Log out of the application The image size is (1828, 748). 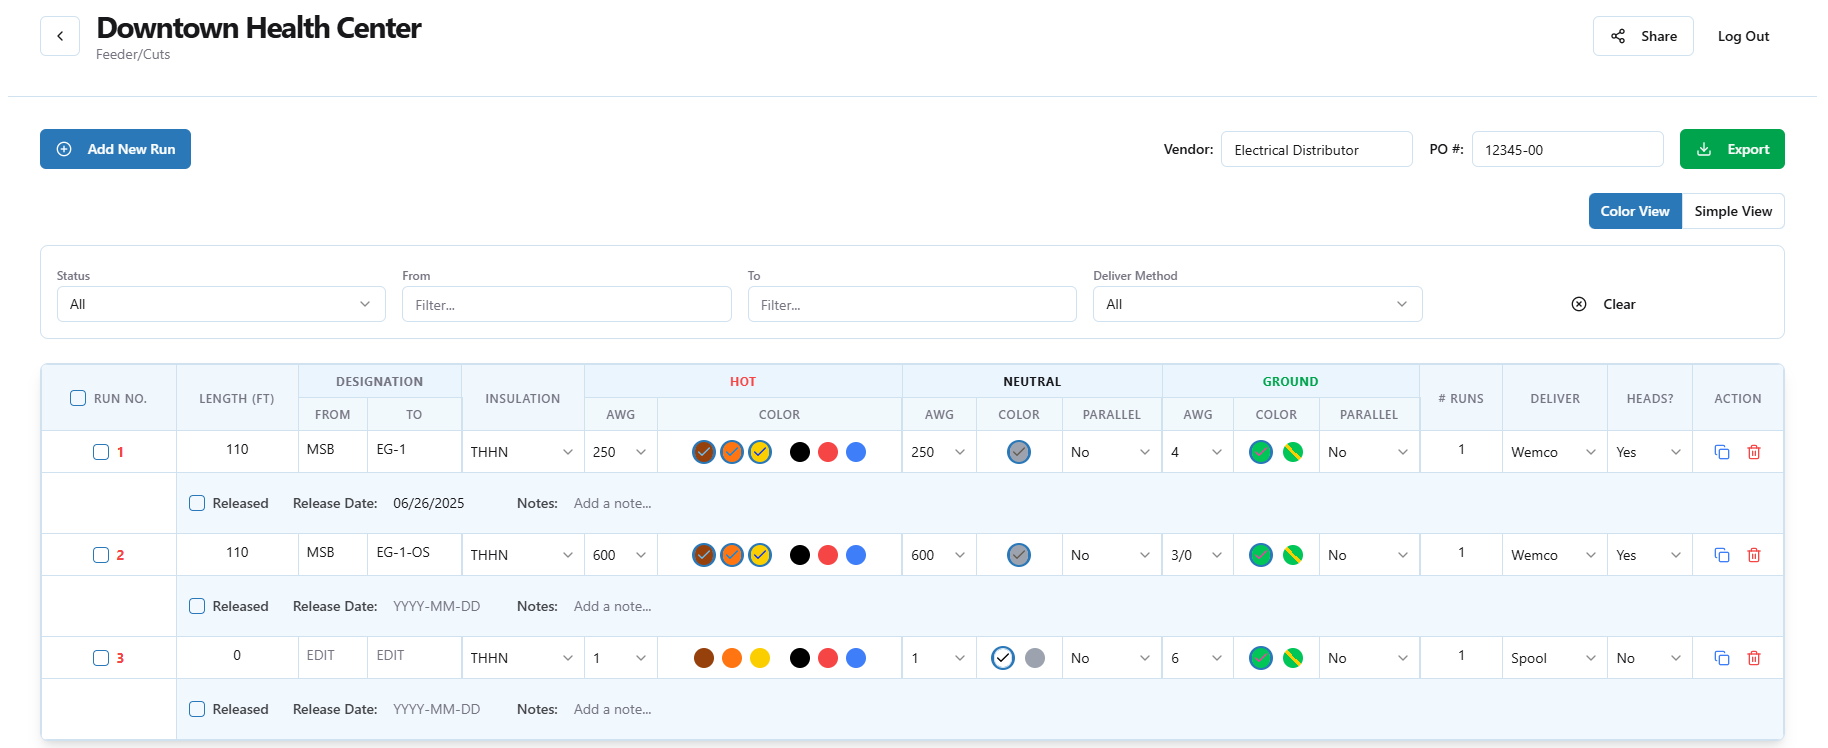click(1743, 36)
